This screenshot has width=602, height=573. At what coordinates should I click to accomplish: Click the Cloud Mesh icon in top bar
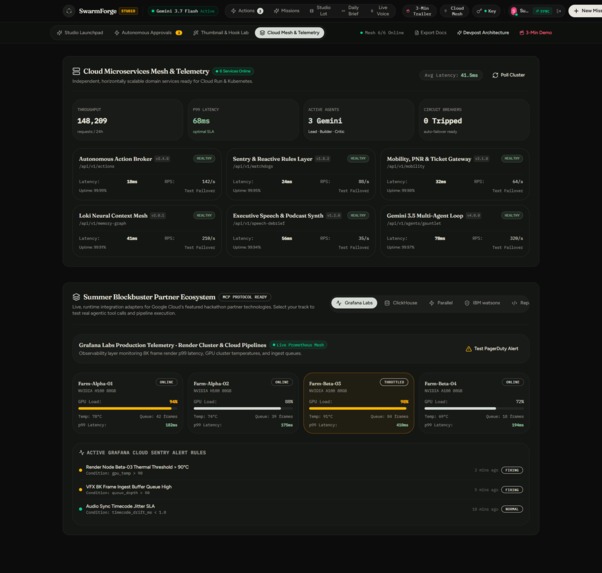[x=445, y=11]
